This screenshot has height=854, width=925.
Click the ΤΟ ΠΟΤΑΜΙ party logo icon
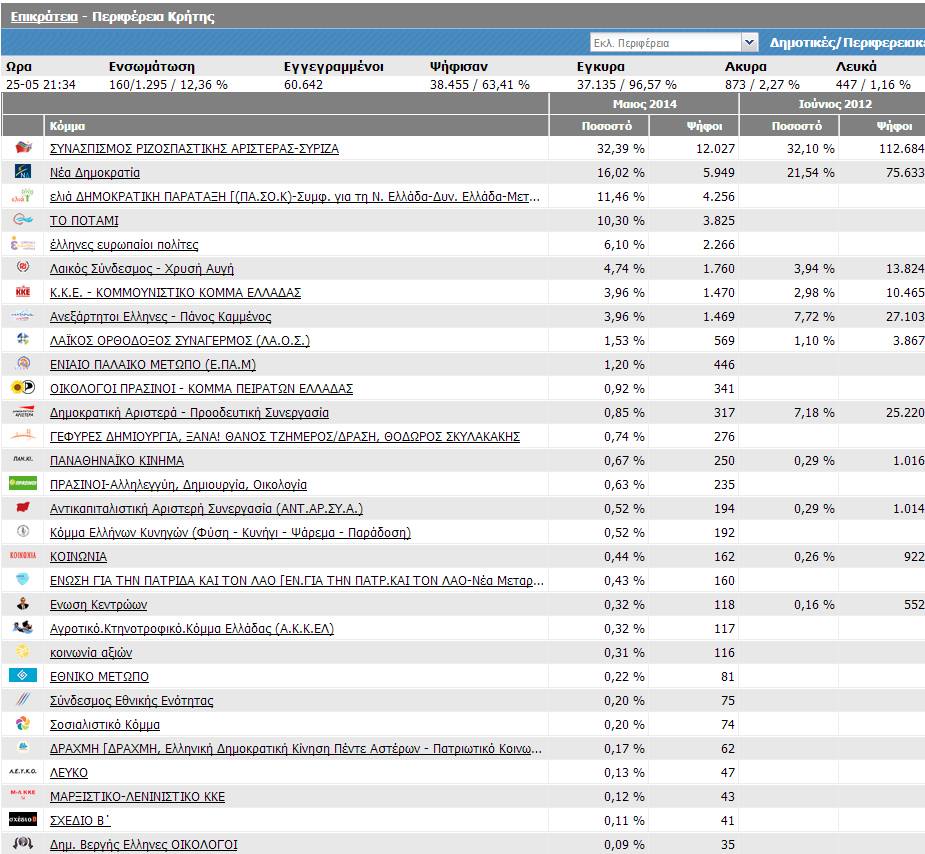24,220
